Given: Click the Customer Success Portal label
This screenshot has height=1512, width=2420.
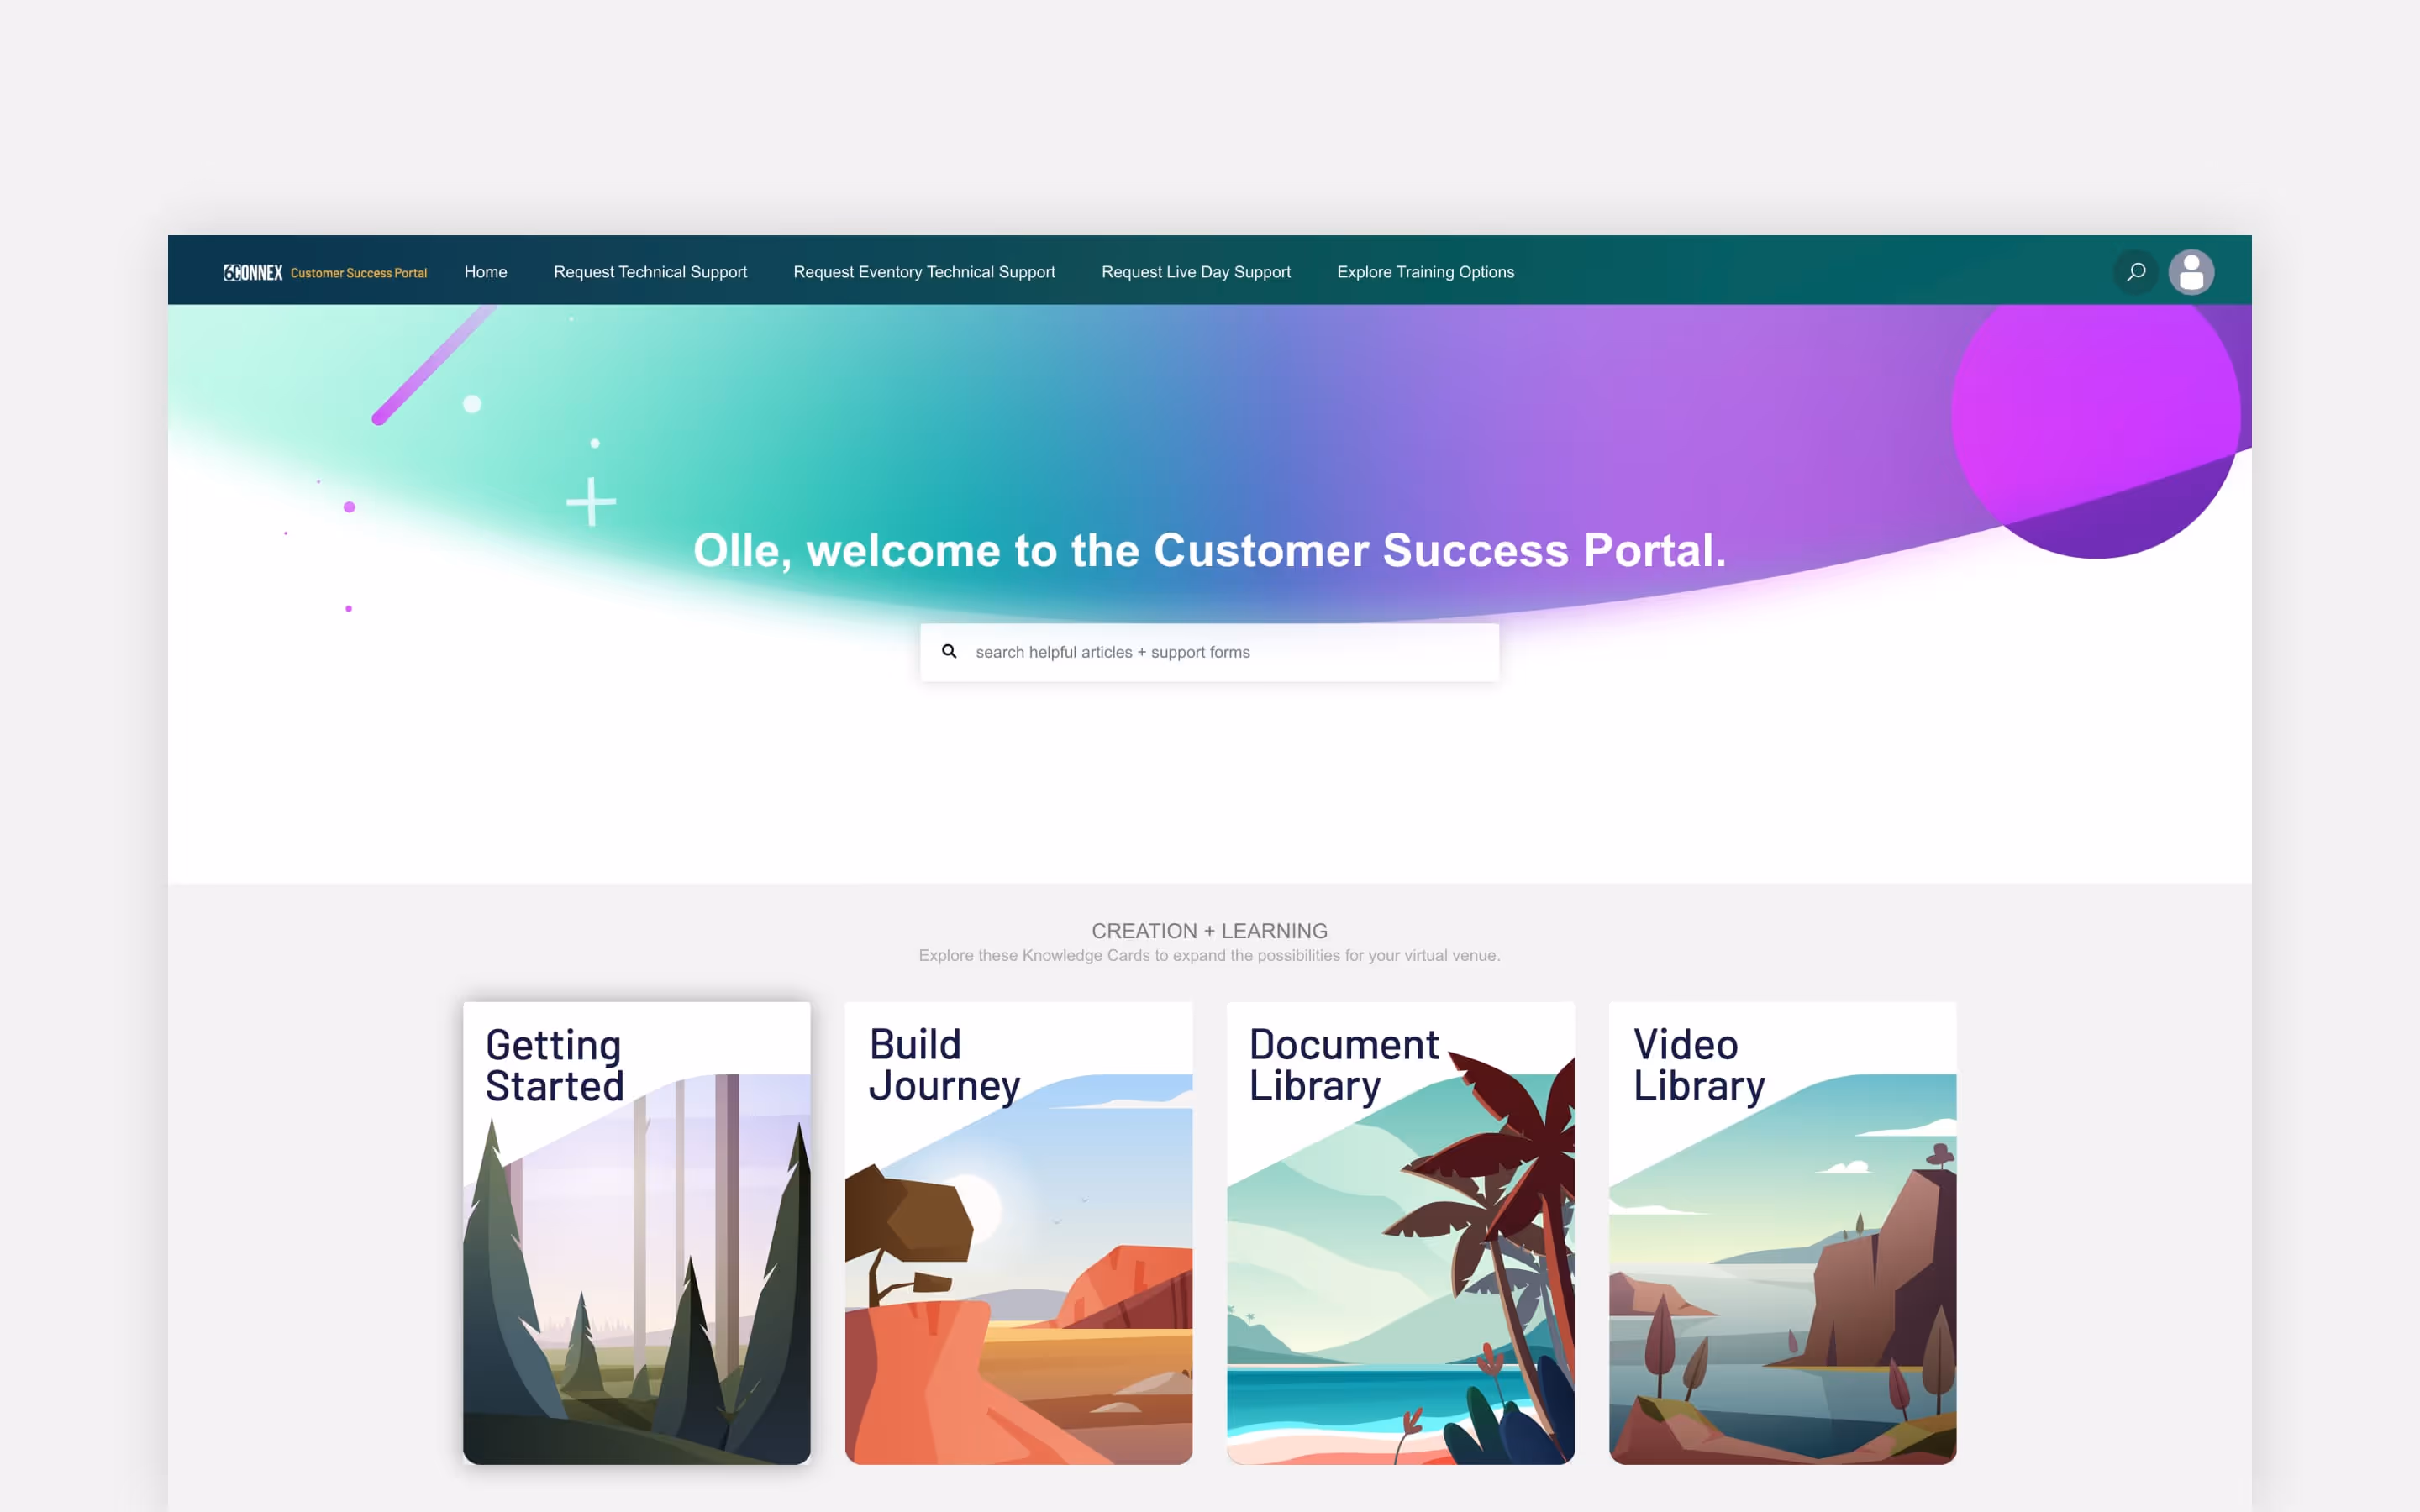Looking at the screenshot, I should click(358, 273).
